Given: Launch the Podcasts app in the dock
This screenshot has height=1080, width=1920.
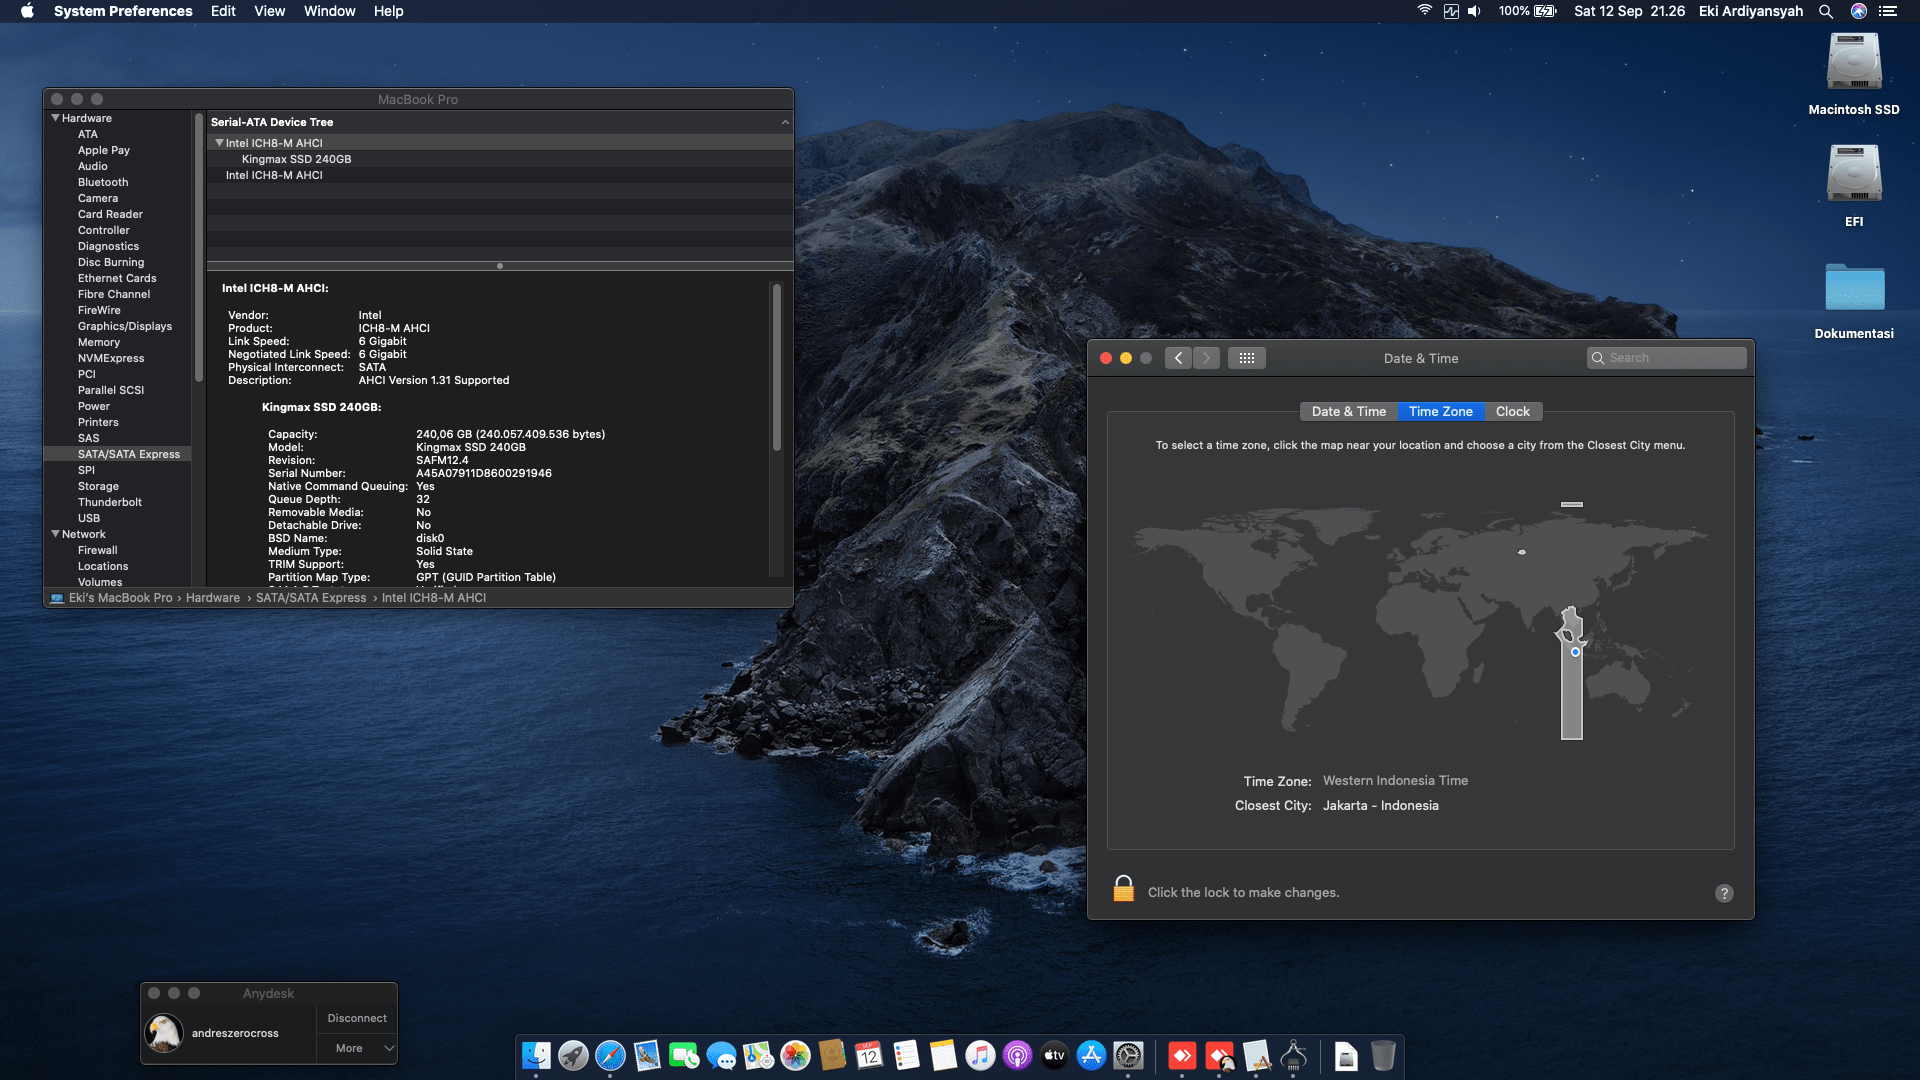Looking at the screenshot, I should (x=1017, y=1056).
